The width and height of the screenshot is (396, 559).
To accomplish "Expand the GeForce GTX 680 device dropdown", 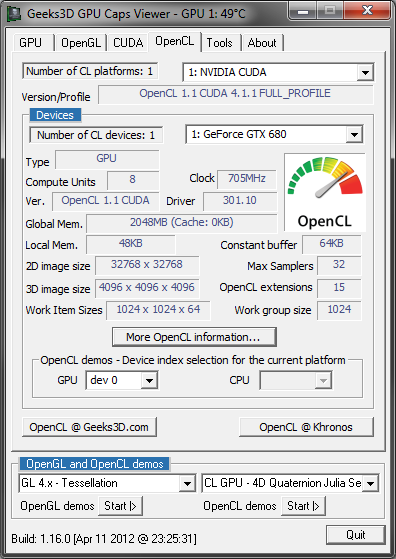I will click(354, 135).
